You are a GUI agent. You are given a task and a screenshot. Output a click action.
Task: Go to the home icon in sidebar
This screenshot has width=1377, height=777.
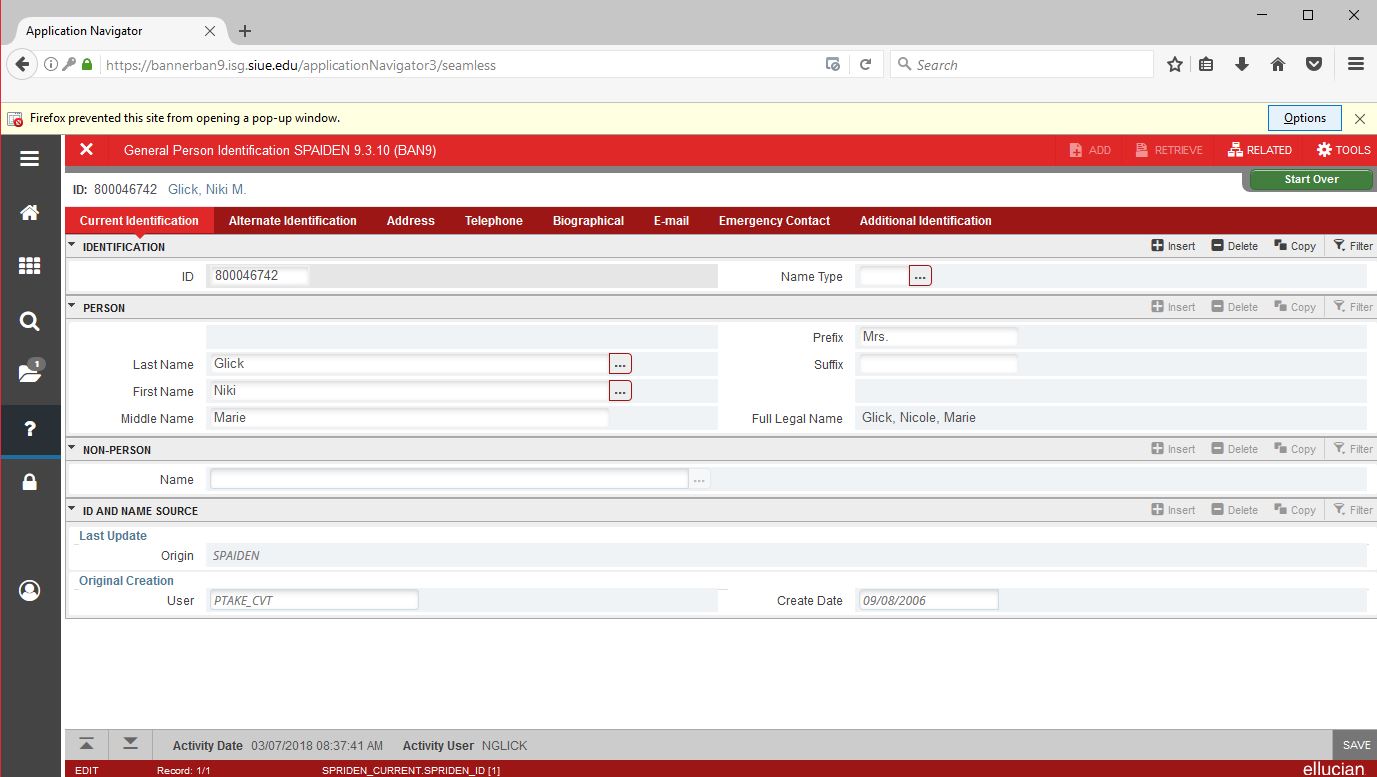[30, 213]
